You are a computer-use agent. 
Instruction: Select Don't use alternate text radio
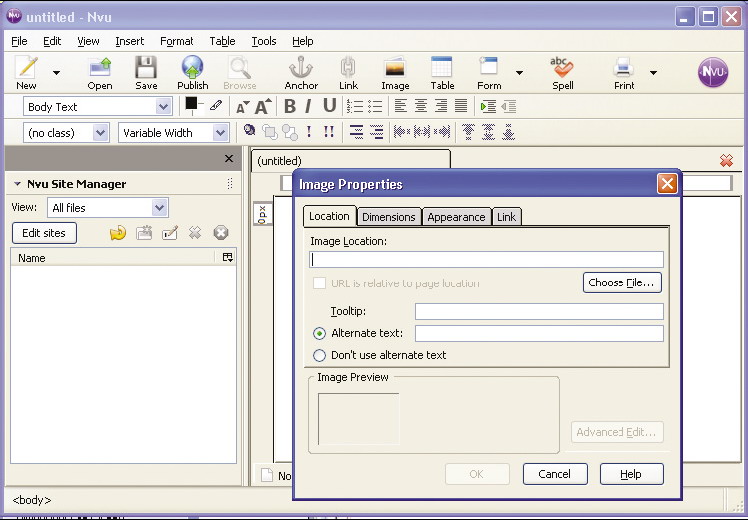click(x=319, y=355)
